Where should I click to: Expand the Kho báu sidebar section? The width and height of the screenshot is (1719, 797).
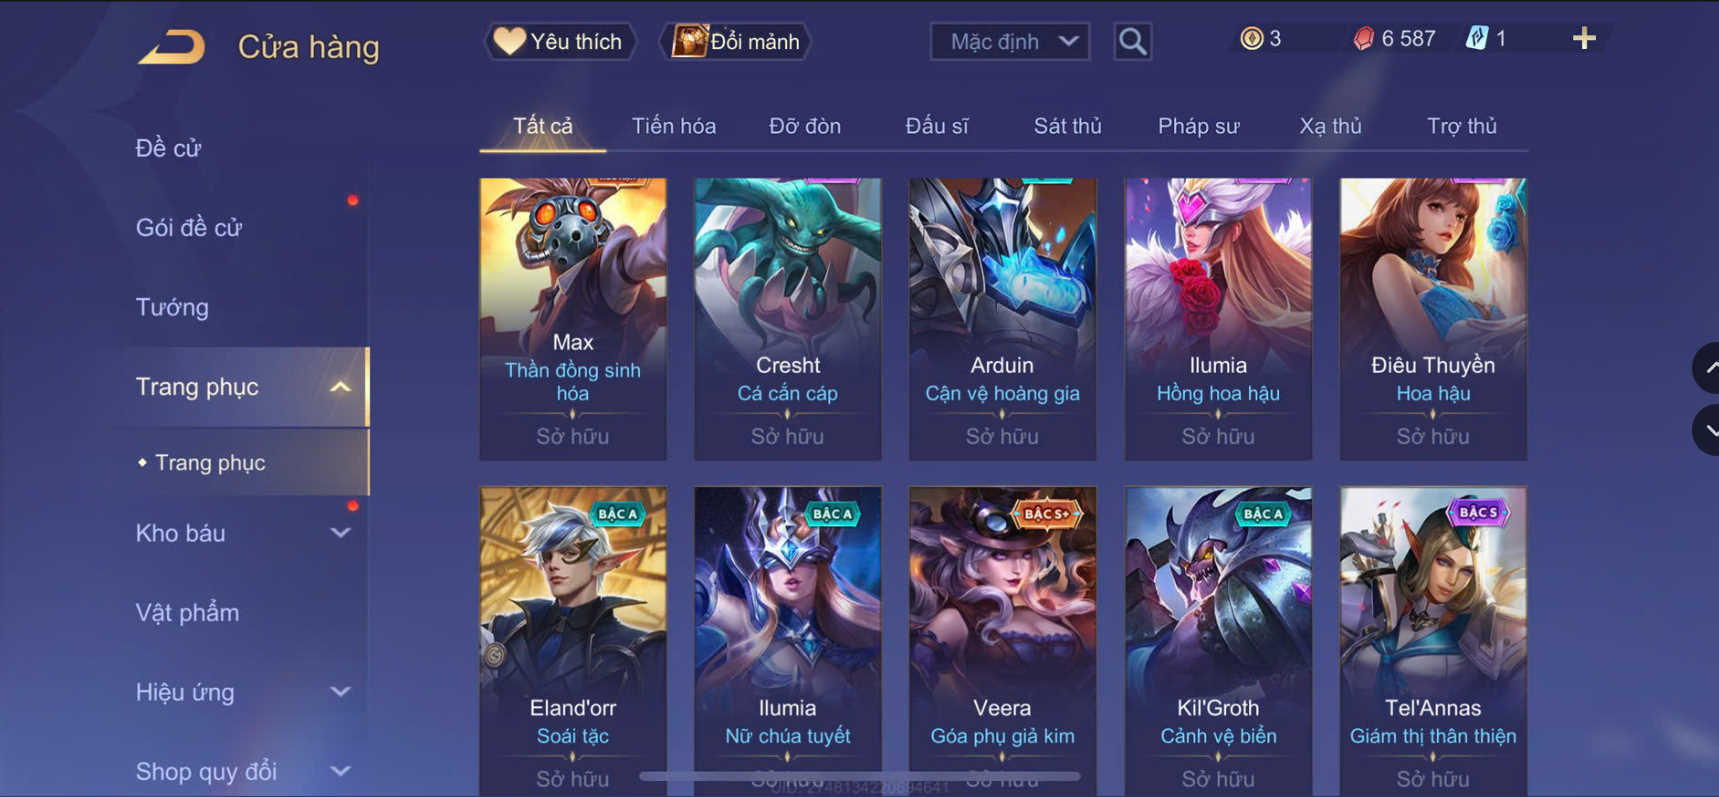(x=340, y=533)
